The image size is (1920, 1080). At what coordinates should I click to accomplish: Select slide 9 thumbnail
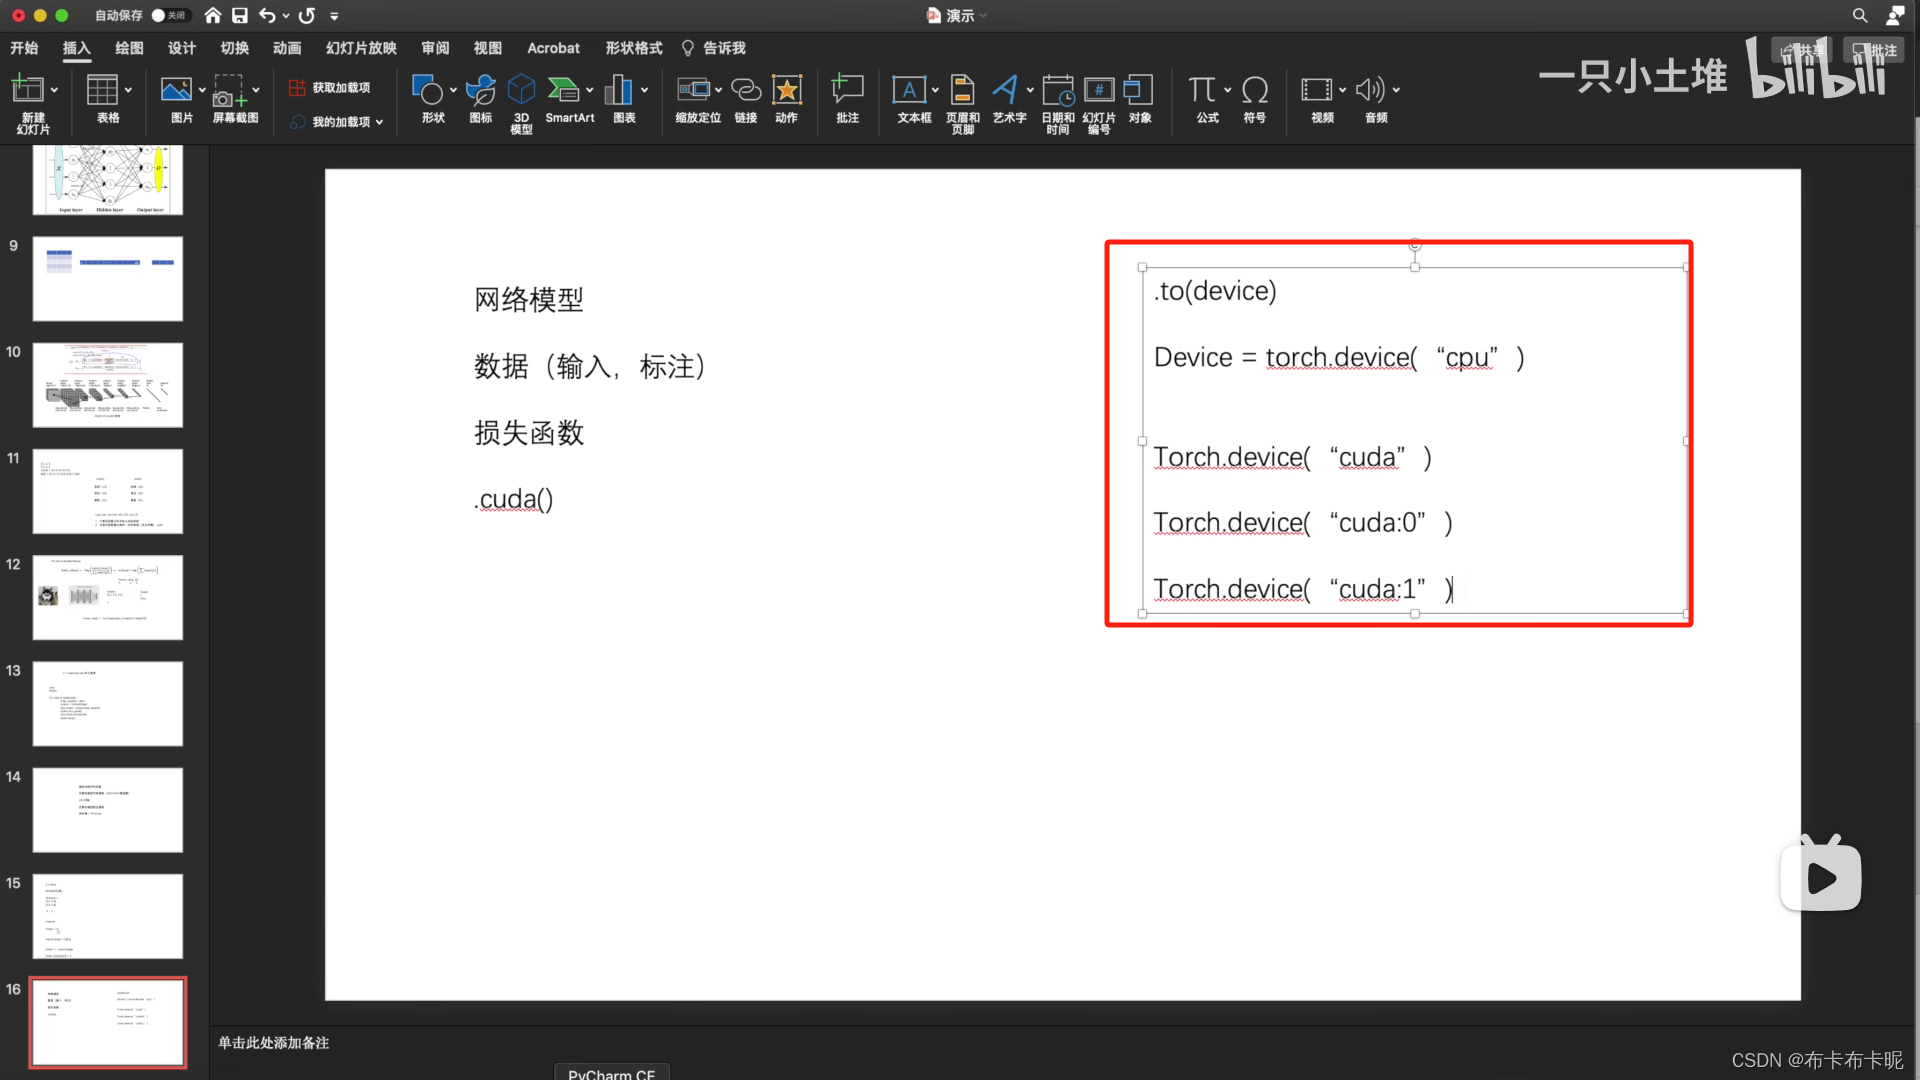point(108,279)
